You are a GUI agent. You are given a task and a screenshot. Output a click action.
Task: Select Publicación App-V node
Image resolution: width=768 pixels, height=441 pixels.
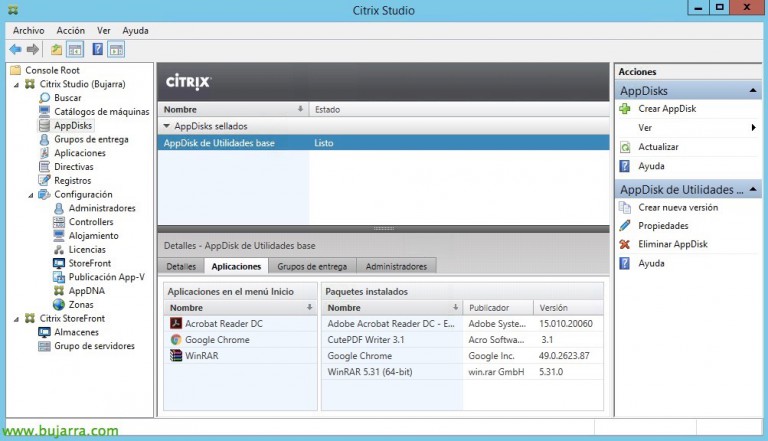point(106,277)
